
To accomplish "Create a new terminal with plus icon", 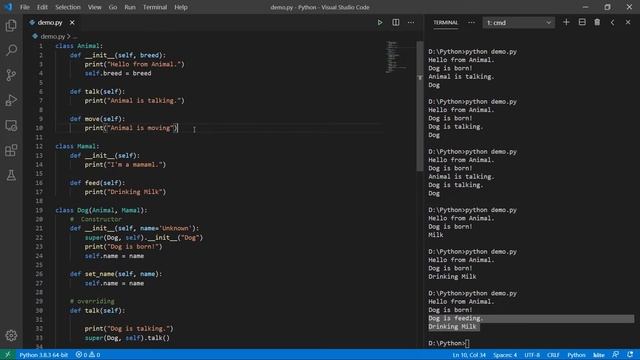I will (x=566, y=22).
